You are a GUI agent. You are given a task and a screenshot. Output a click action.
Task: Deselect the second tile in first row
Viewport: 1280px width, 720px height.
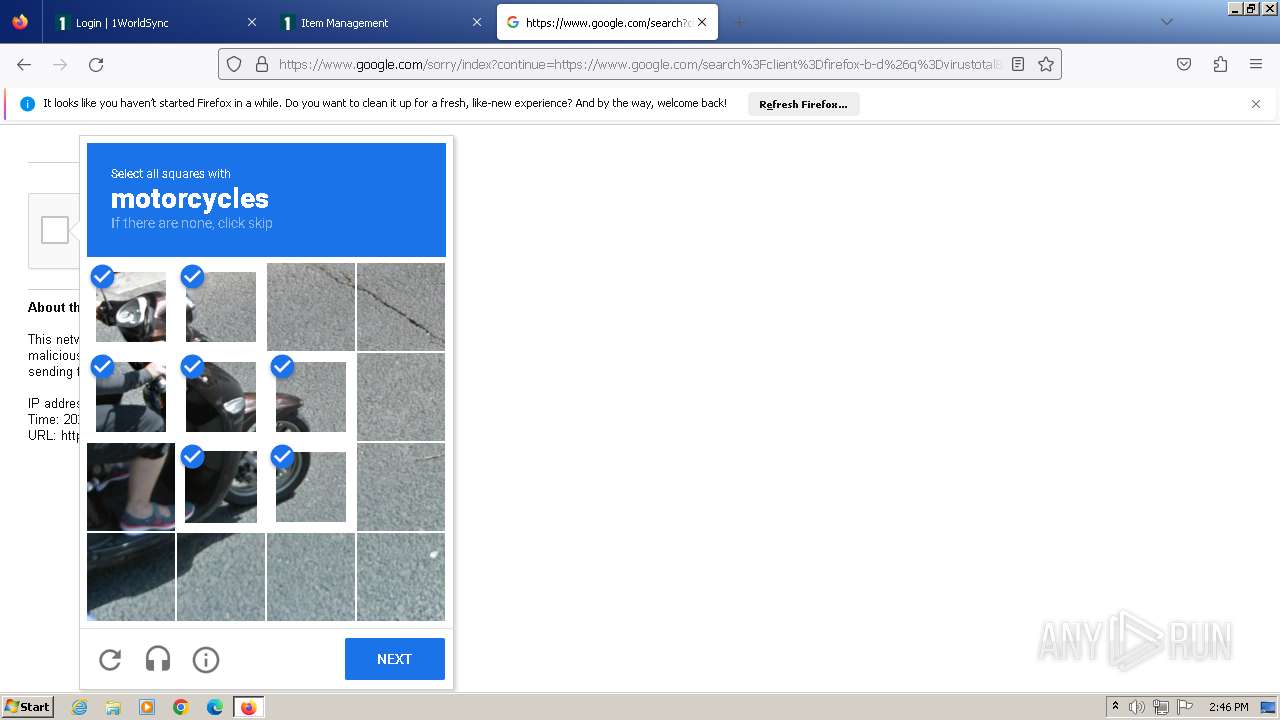coord(221,307)
